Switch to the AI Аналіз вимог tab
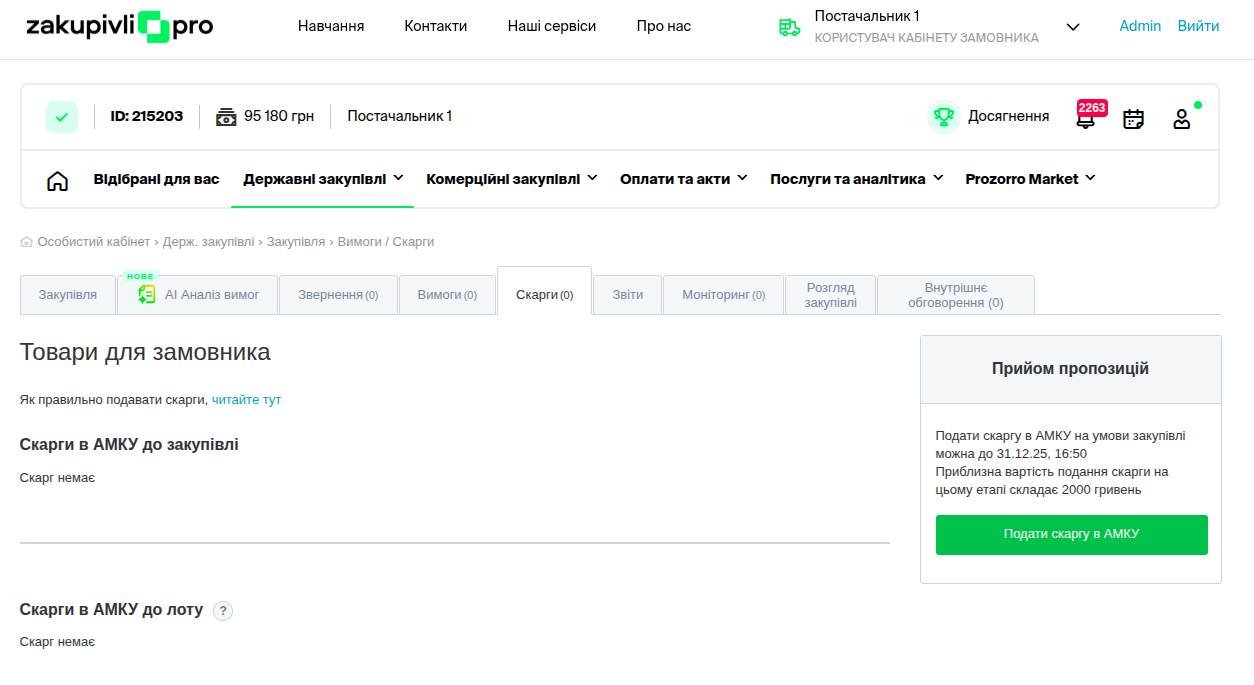Image resolution: width=1254 pixels, height=685 pixels. [x=197, y=295]
